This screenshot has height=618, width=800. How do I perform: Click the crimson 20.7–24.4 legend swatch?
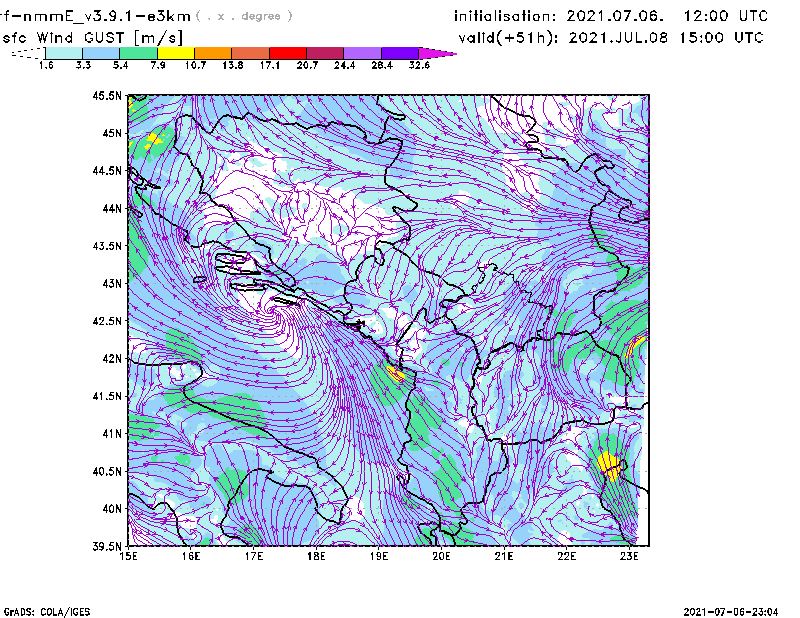pyautogui.click(x=326, y=53)
